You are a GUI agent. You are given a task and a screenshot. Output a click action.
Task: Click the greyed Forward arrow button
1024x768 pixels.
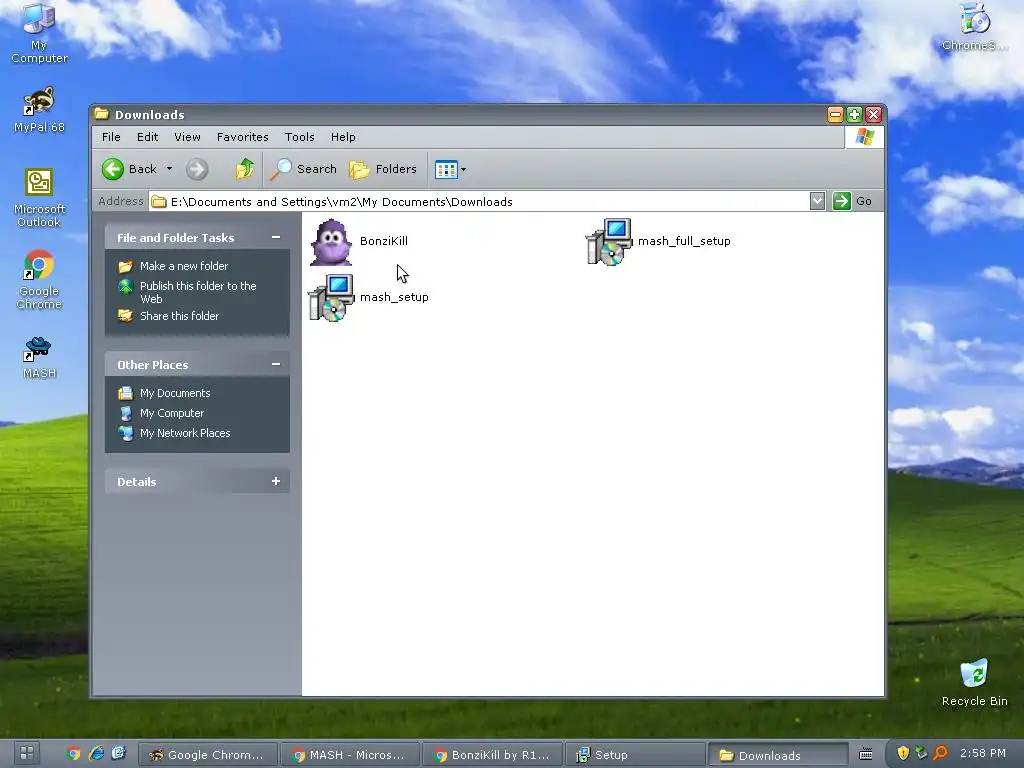(197, 169)
